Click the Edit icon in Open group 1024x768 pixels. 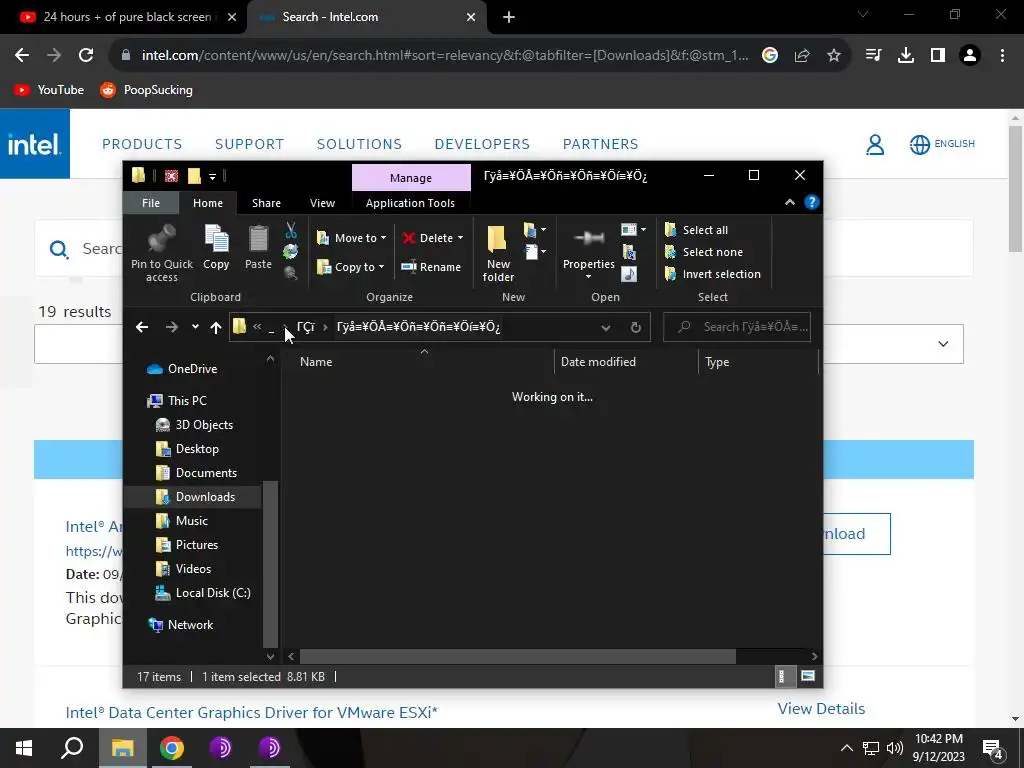point(629,252)
